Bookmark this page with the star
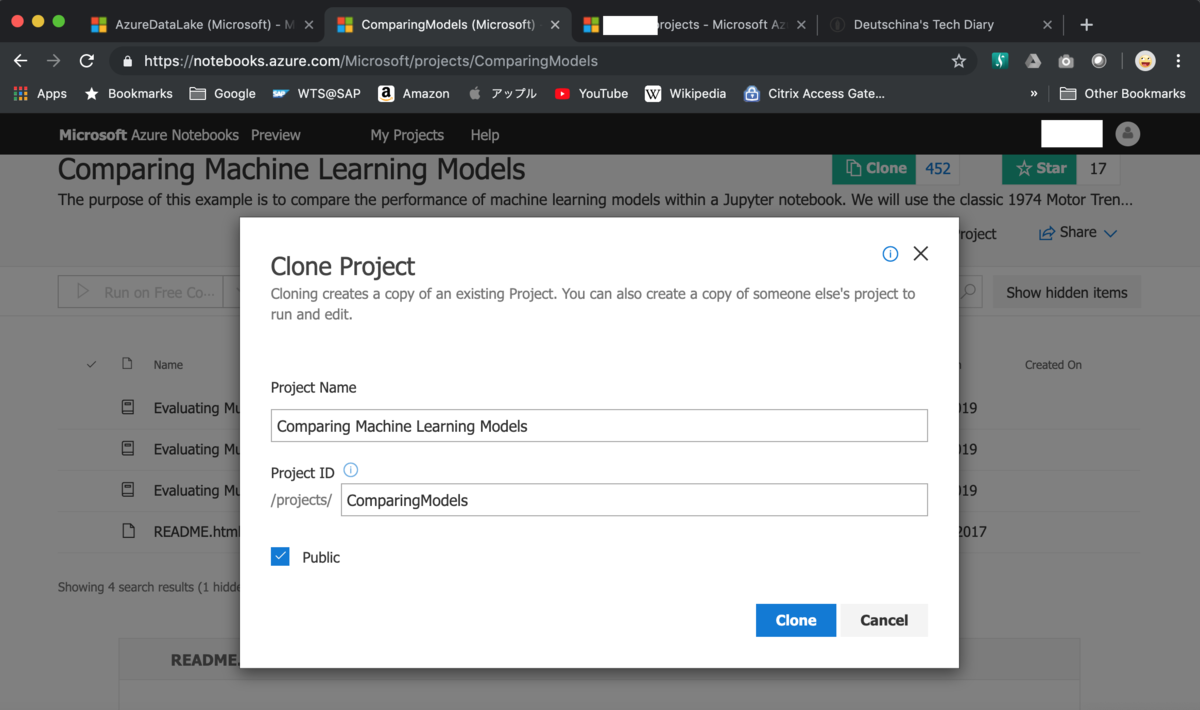This screenshot has height=710, width=1200. tap(959, 61)
